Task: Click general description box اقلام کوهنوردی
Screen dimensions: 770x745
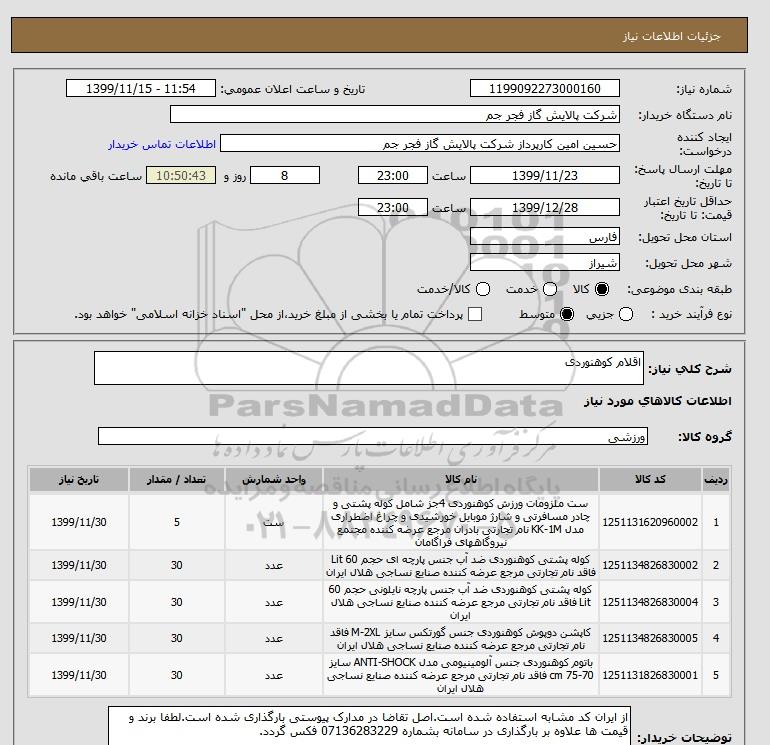Action: [369, 368]
